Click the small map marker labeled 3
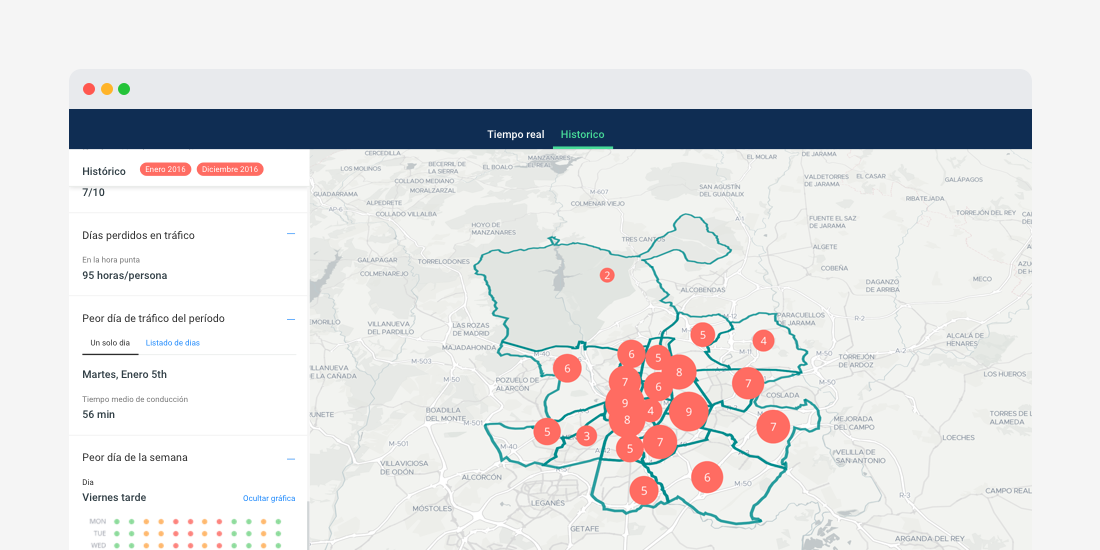 587,436
